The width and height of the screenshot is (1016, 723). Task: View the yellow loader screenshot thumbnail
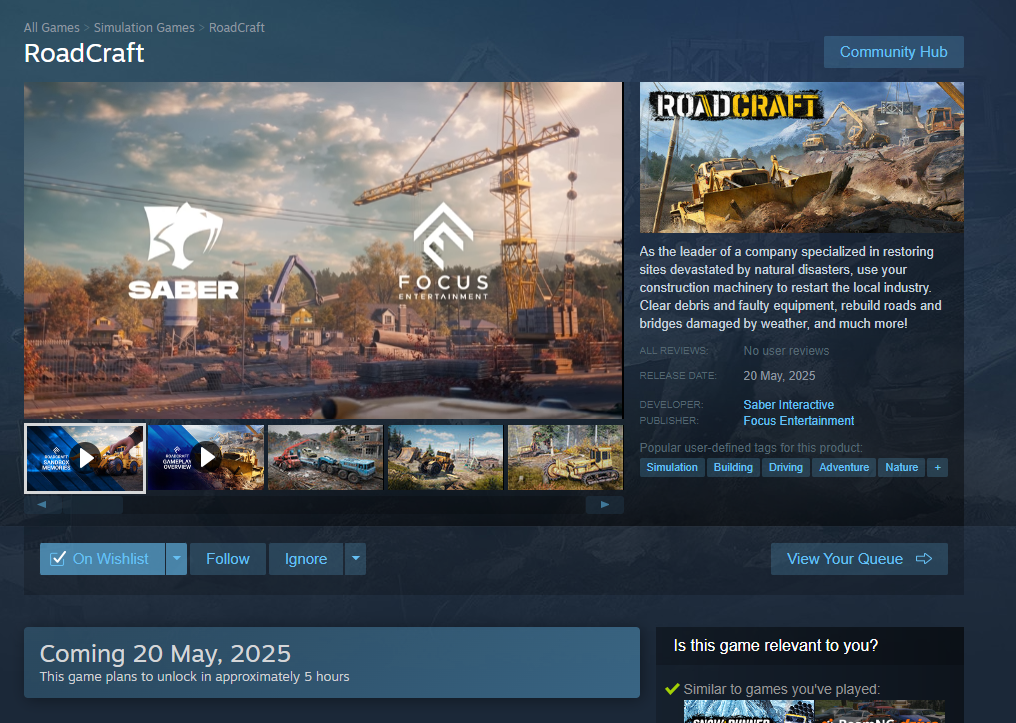445,457
